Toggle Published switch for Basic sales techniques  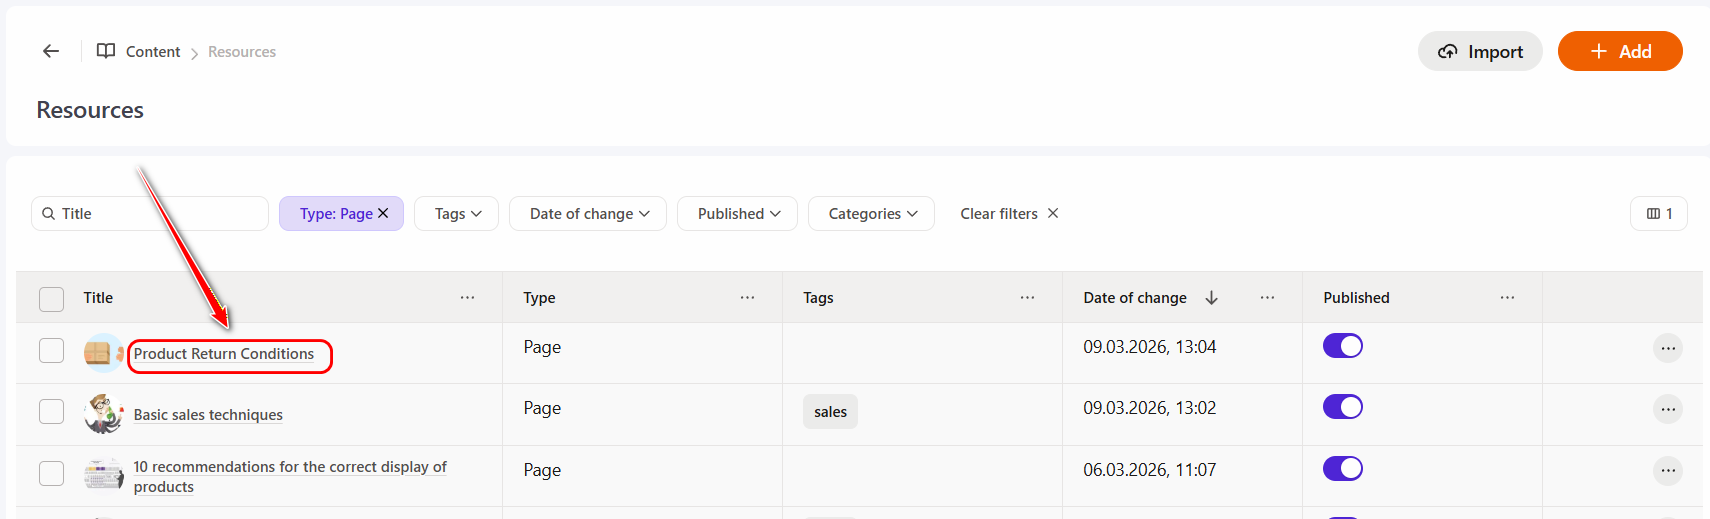pos(1342,407)
